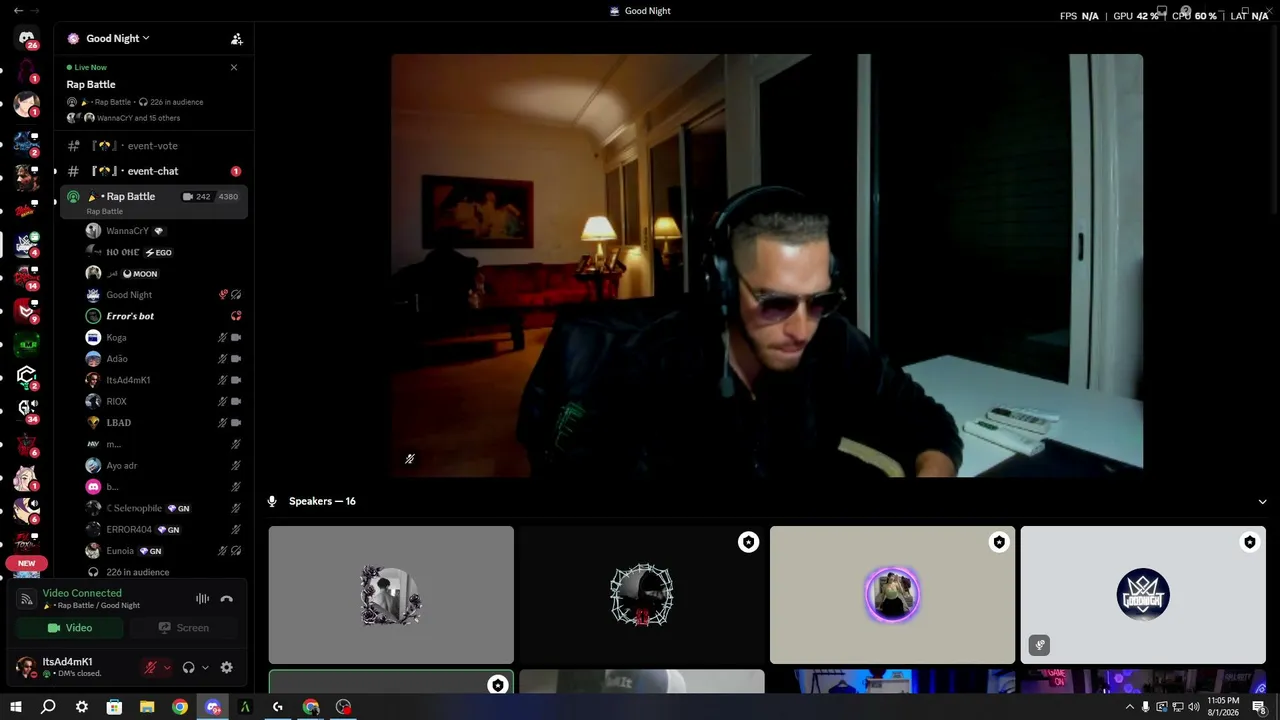Open the taskbar clock showing 11:05 PM
The height and width of the screenshot is (720, 1280).
tap(1224, 707)
